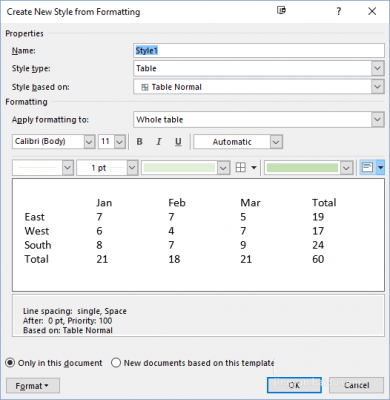Screen dimensions: 390x400
Task: Open the 1 pt line weight dropdown
Action: tap(132, 168)
